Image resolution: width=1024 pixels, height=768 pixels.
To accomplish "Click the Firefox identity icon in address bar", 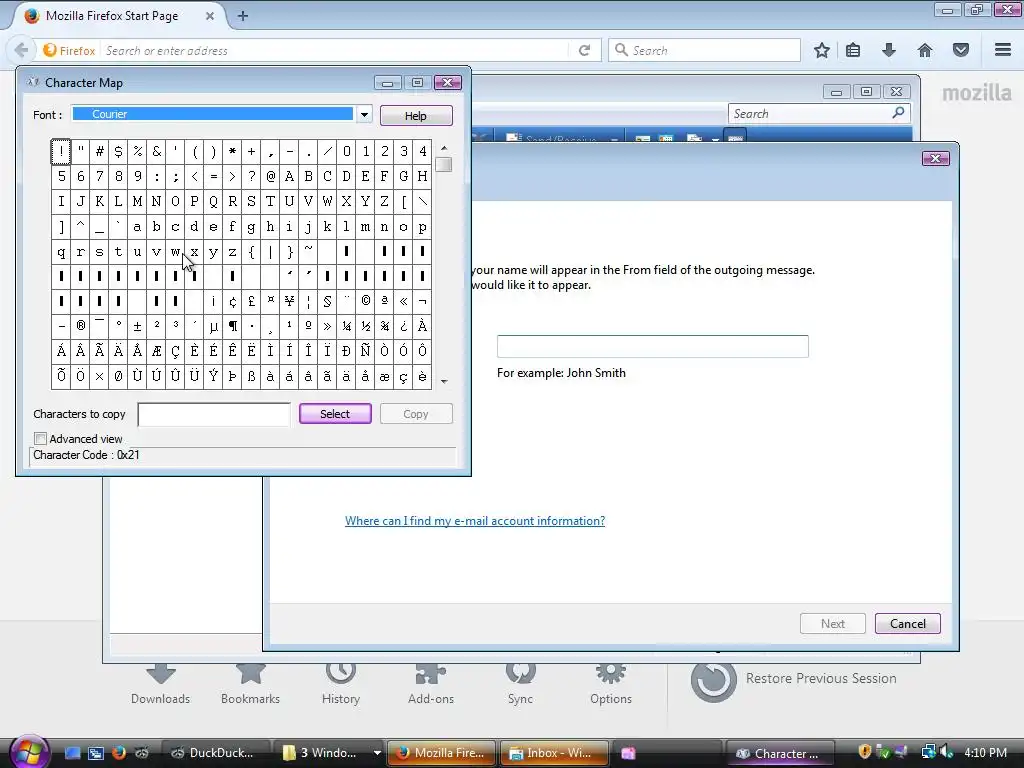I will (69, 50).
